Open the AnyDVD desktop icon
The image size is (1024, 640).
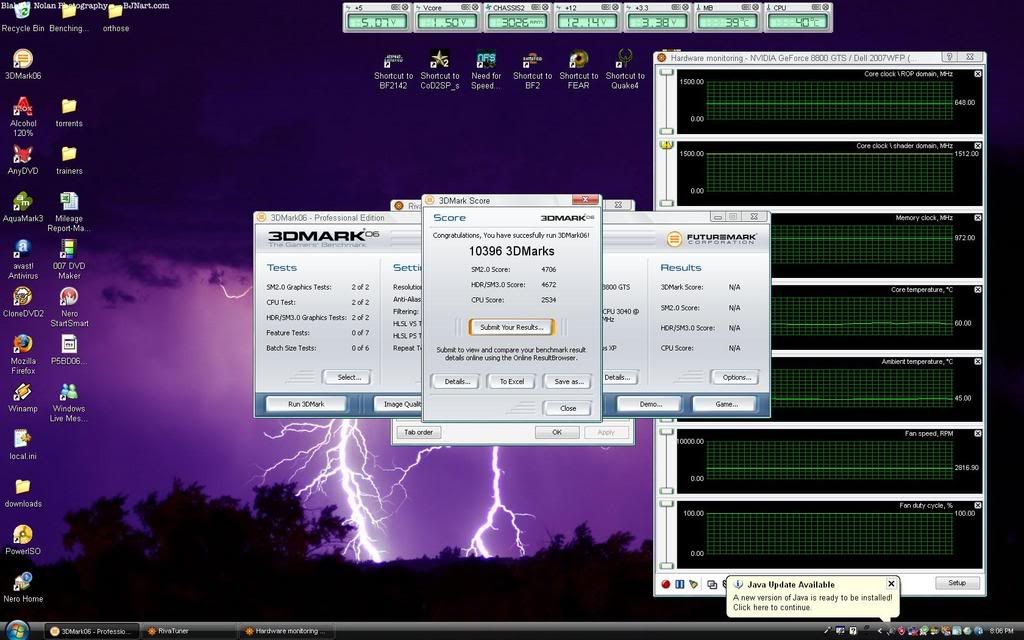23,159
